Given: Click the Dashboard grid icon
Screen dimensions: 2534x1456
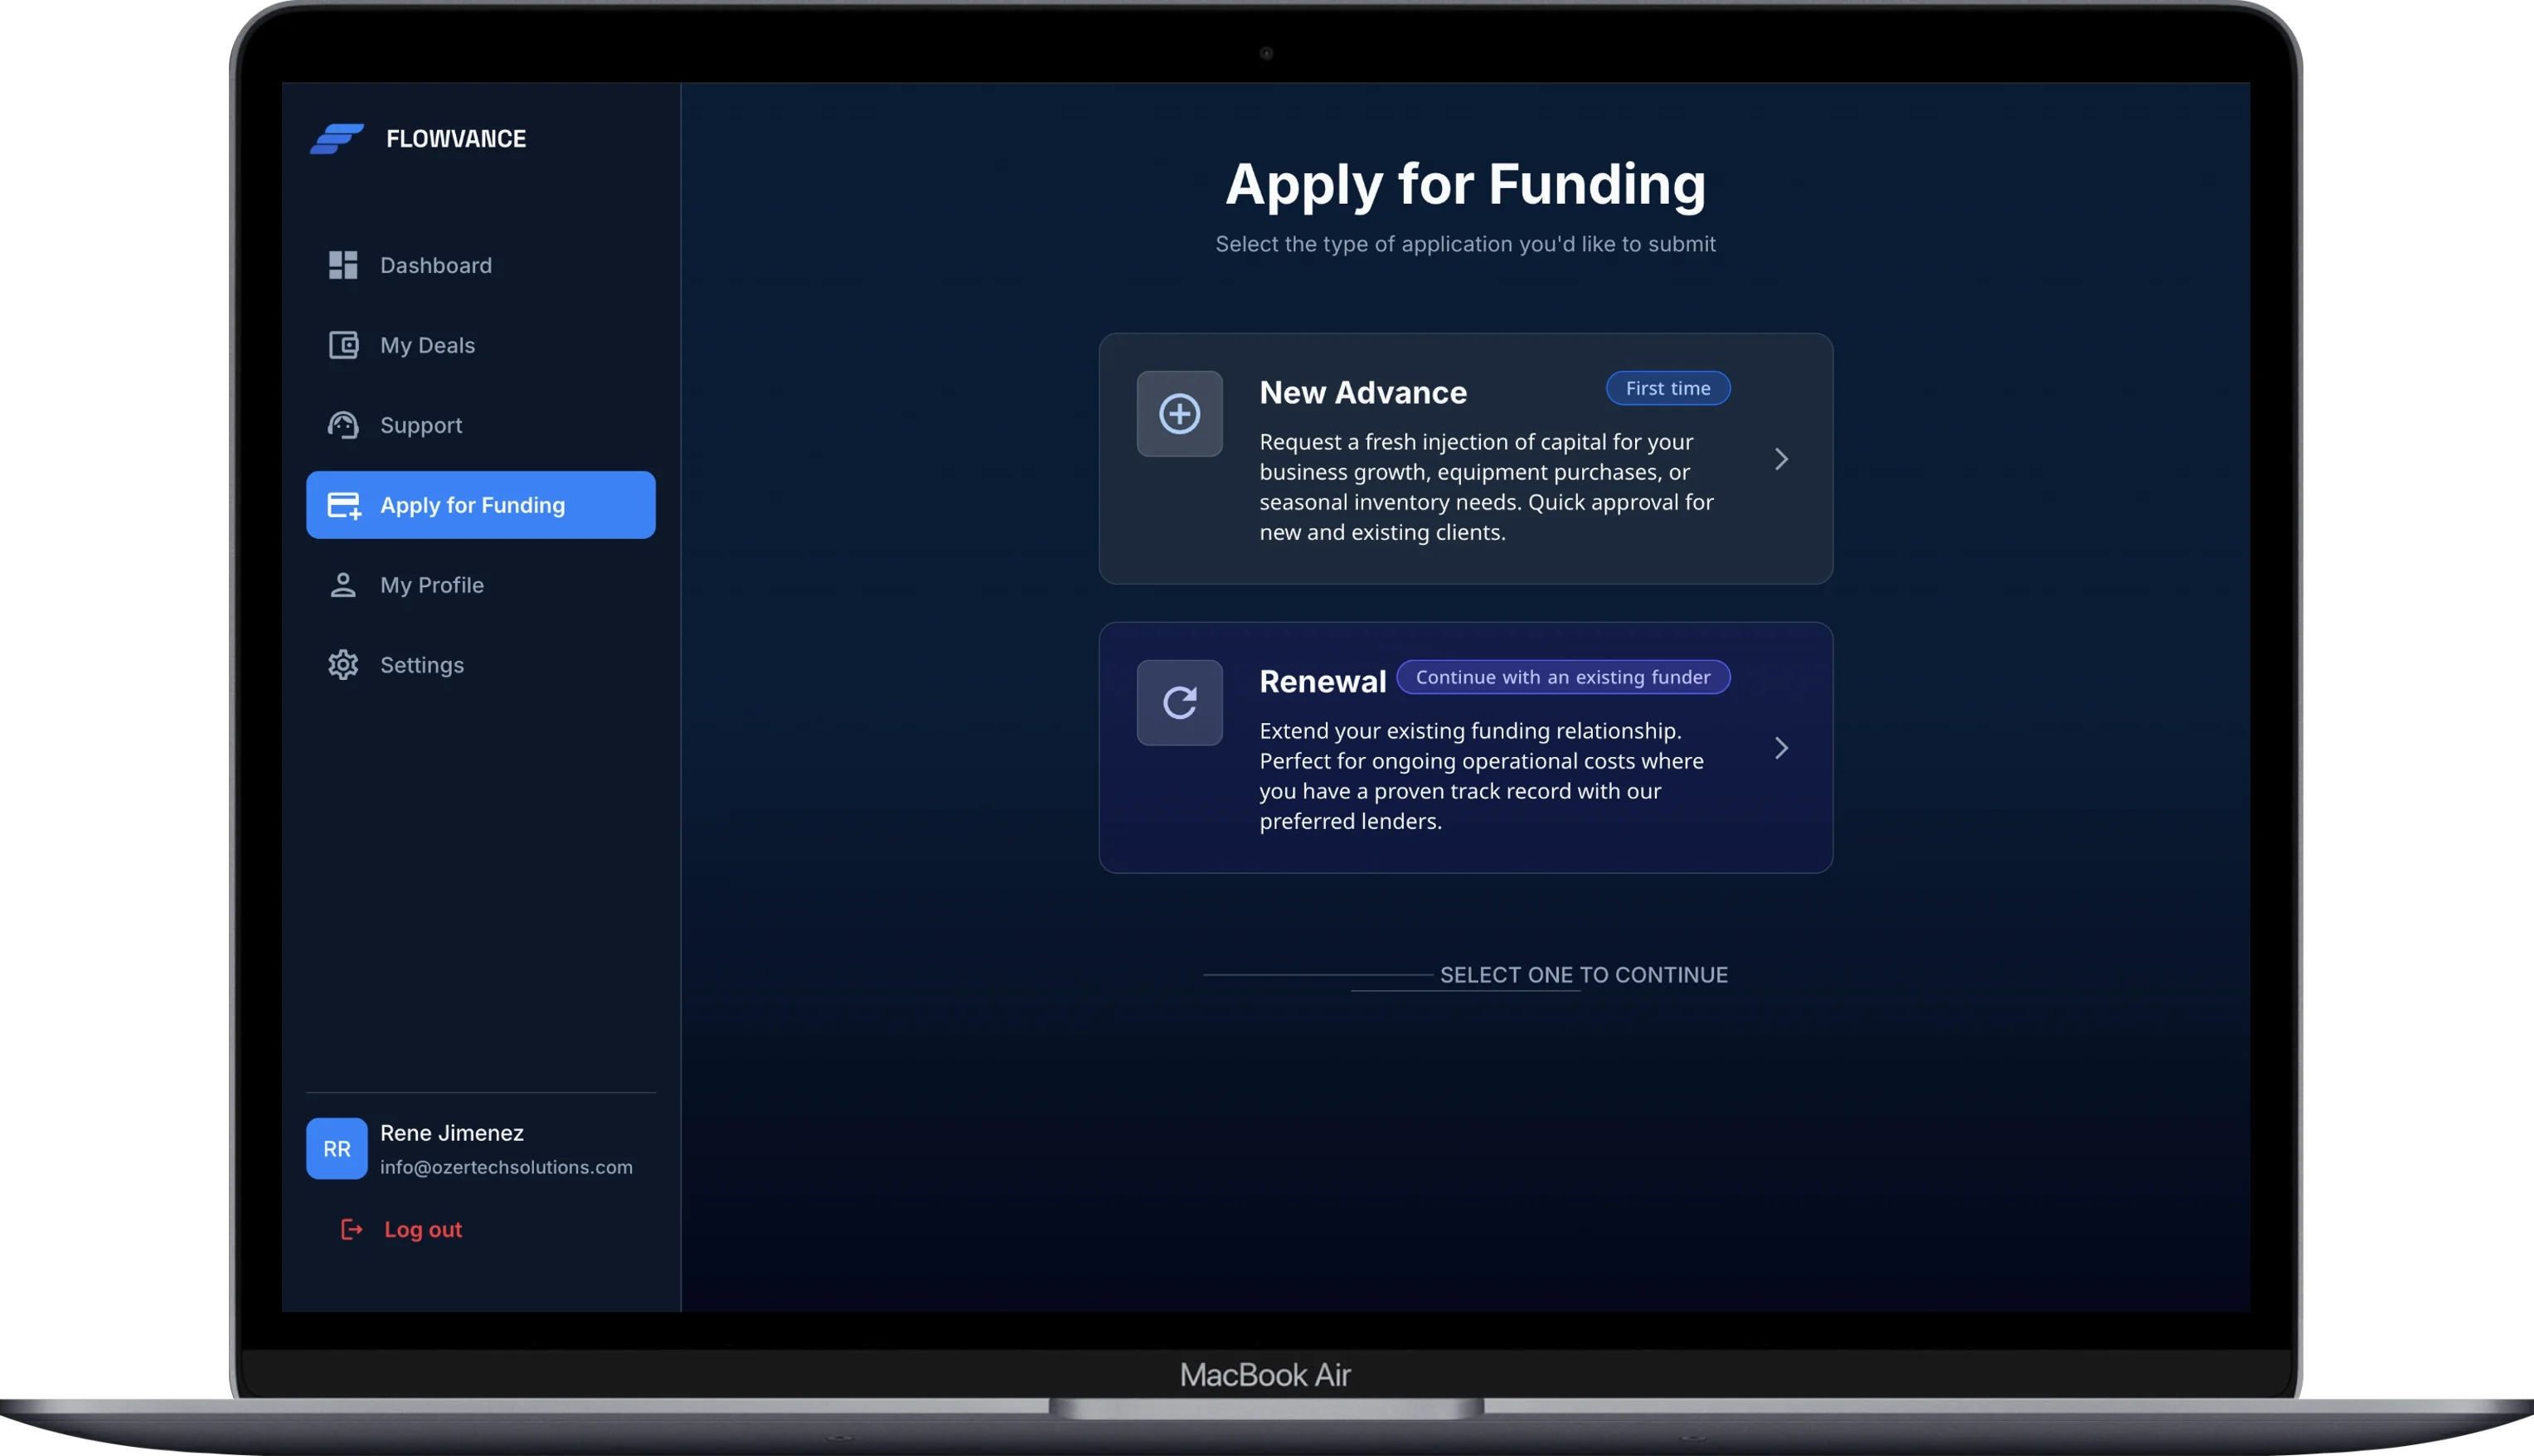Looking at the screenshot, I should pos(343,265).
